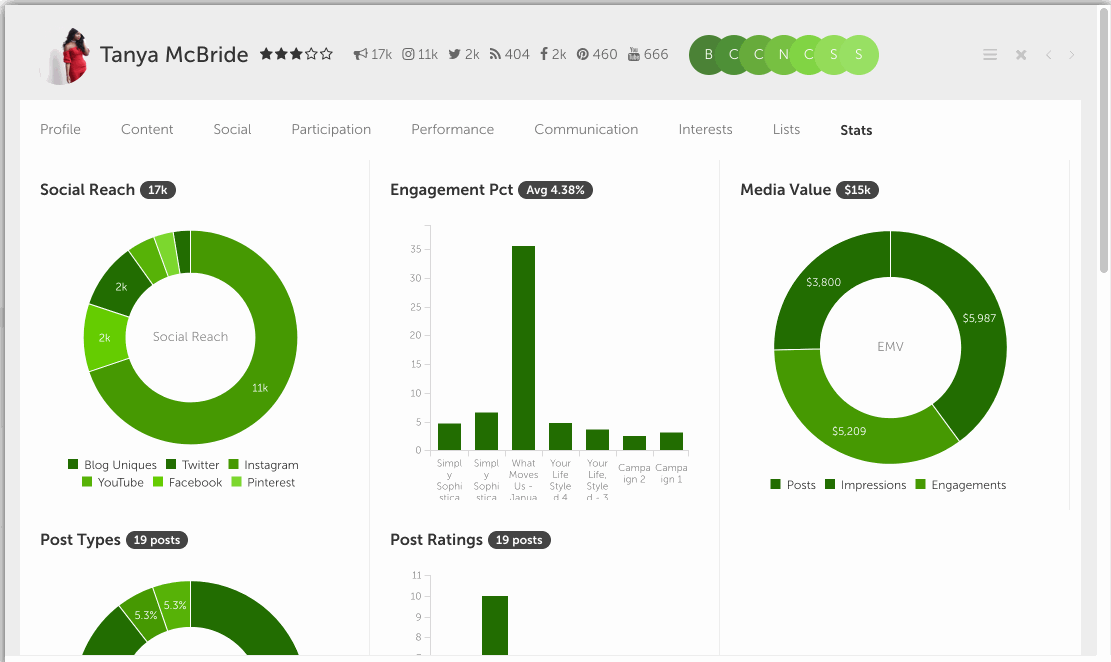Click the YouTube icon showing 666

click(x=633, y=54)
